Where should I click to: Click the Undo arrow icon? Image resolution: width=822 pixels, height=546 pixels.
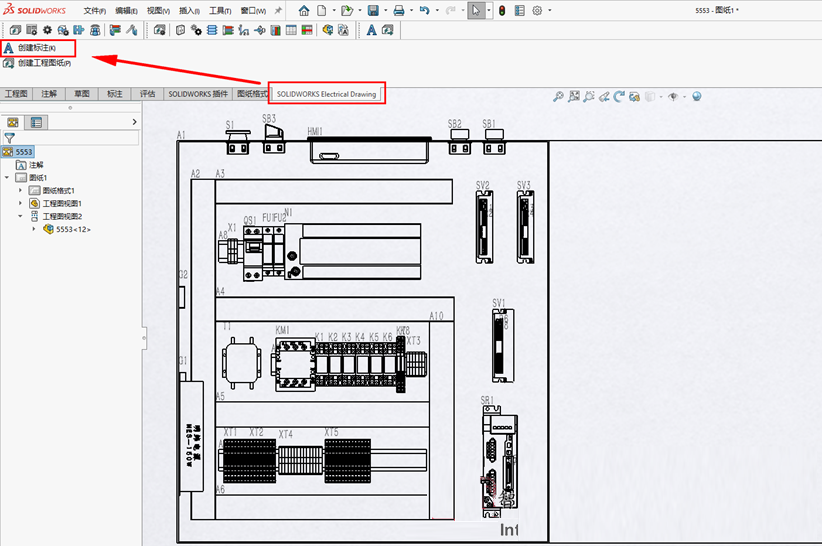tap(424, 10)
